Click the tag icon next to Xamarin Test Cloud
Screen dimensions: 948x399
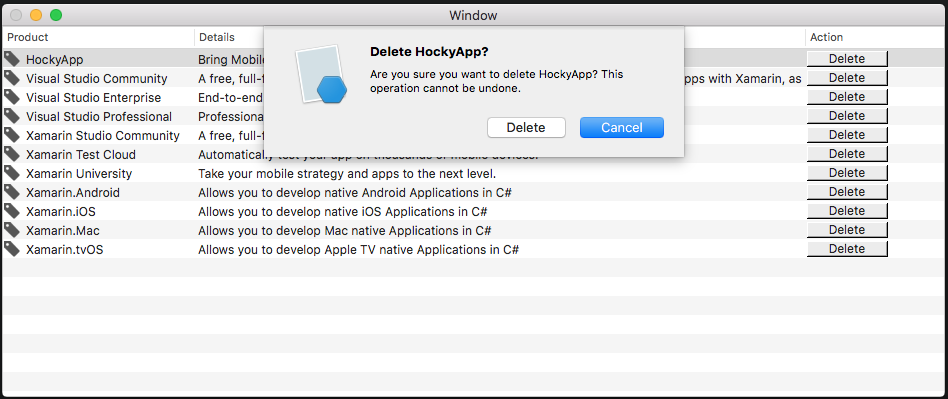[12, 154]
